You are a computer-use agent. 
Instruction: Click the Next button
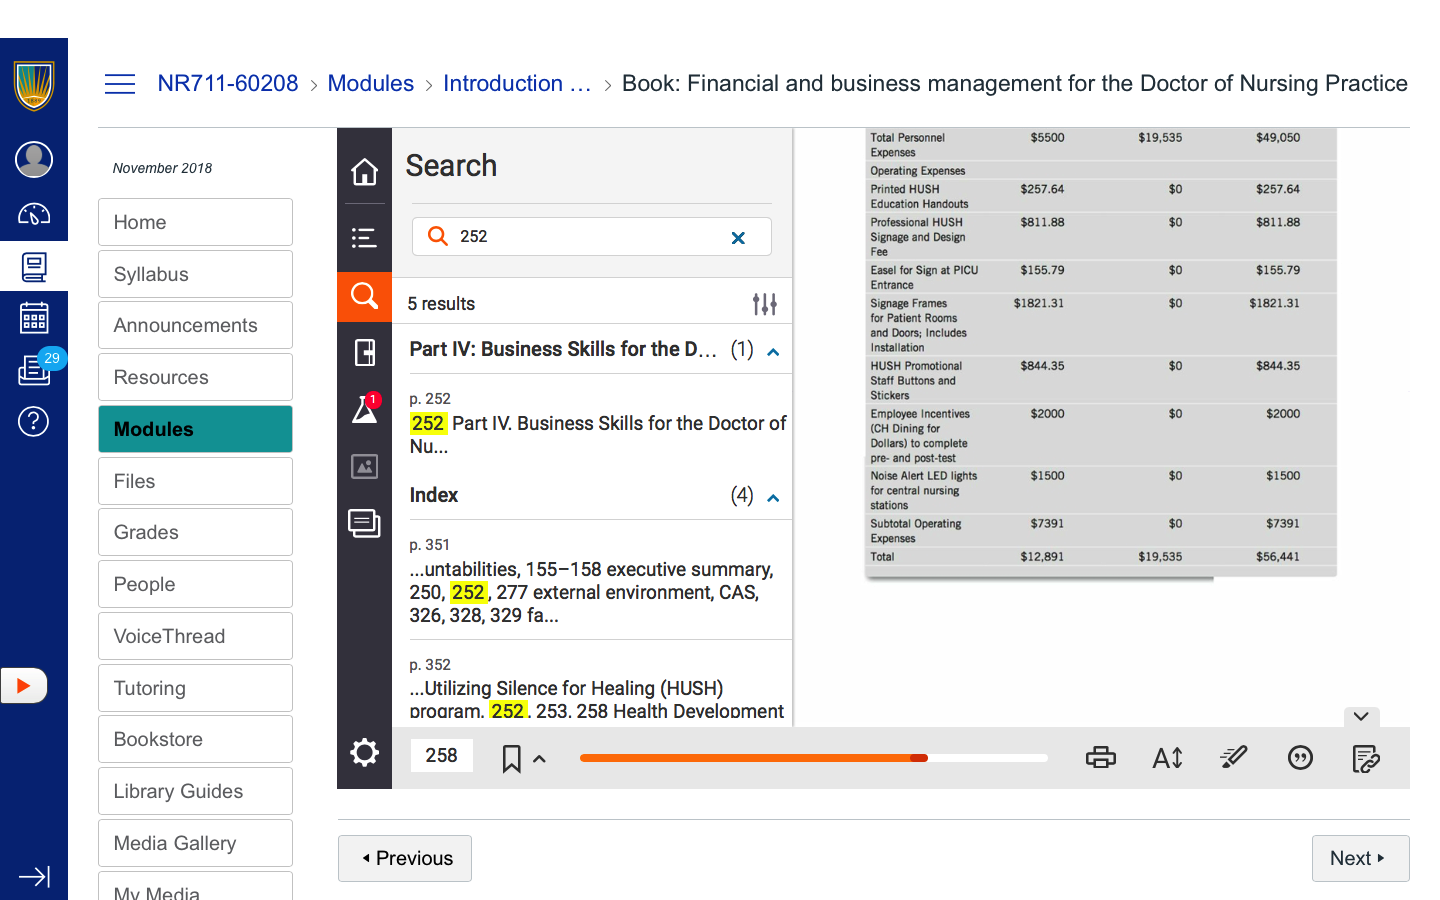tap(1359, 858)
